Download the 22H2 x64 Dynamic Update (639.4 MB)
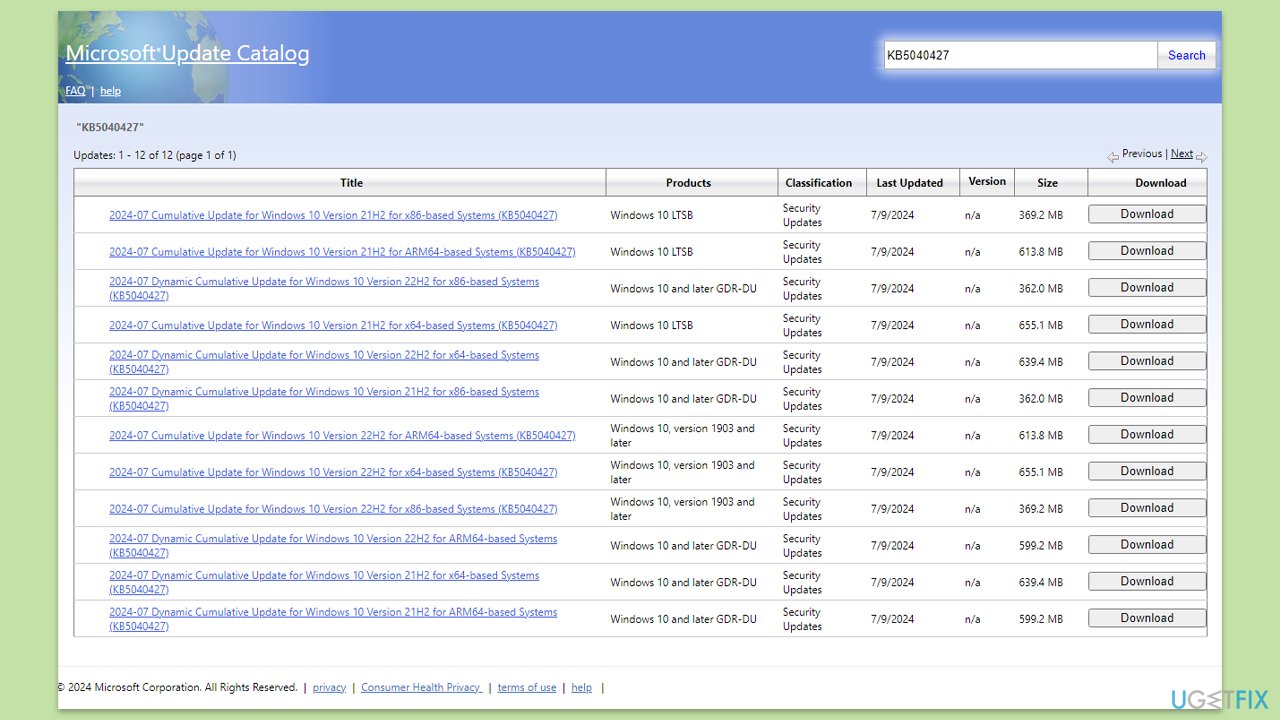Viewport: 1280px width, 720px height. pyautogui.click(x=1147, y=361)
